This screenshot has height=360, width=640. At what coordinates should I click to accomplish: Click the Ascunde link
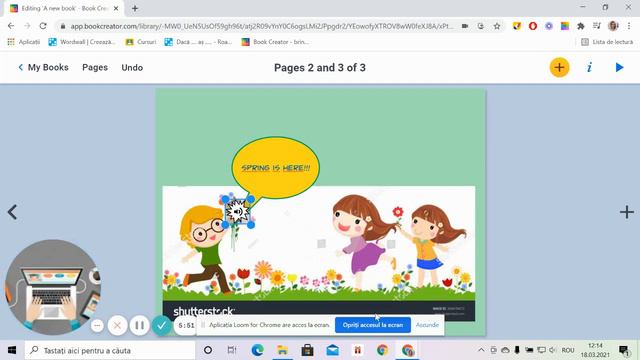point(427,325)
